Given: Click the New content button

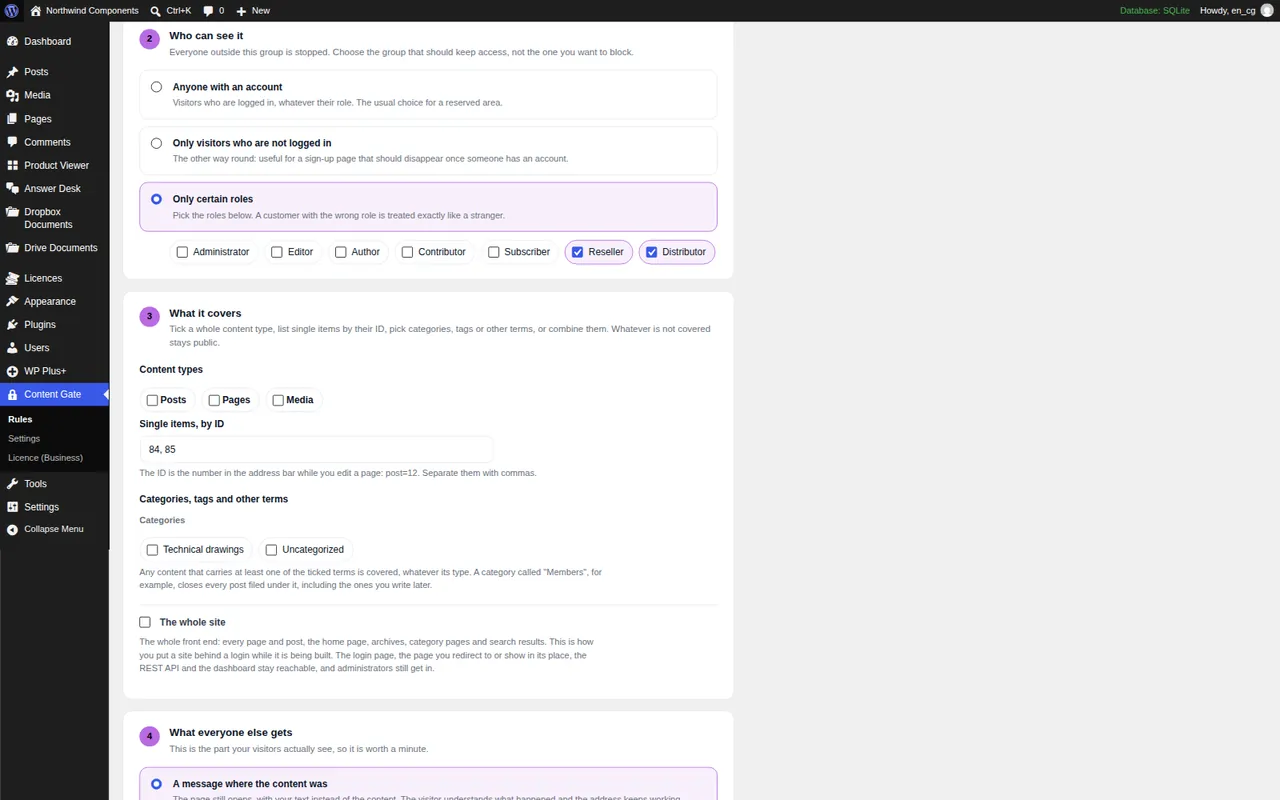Looking at the screenshot, I should [253, 10].
